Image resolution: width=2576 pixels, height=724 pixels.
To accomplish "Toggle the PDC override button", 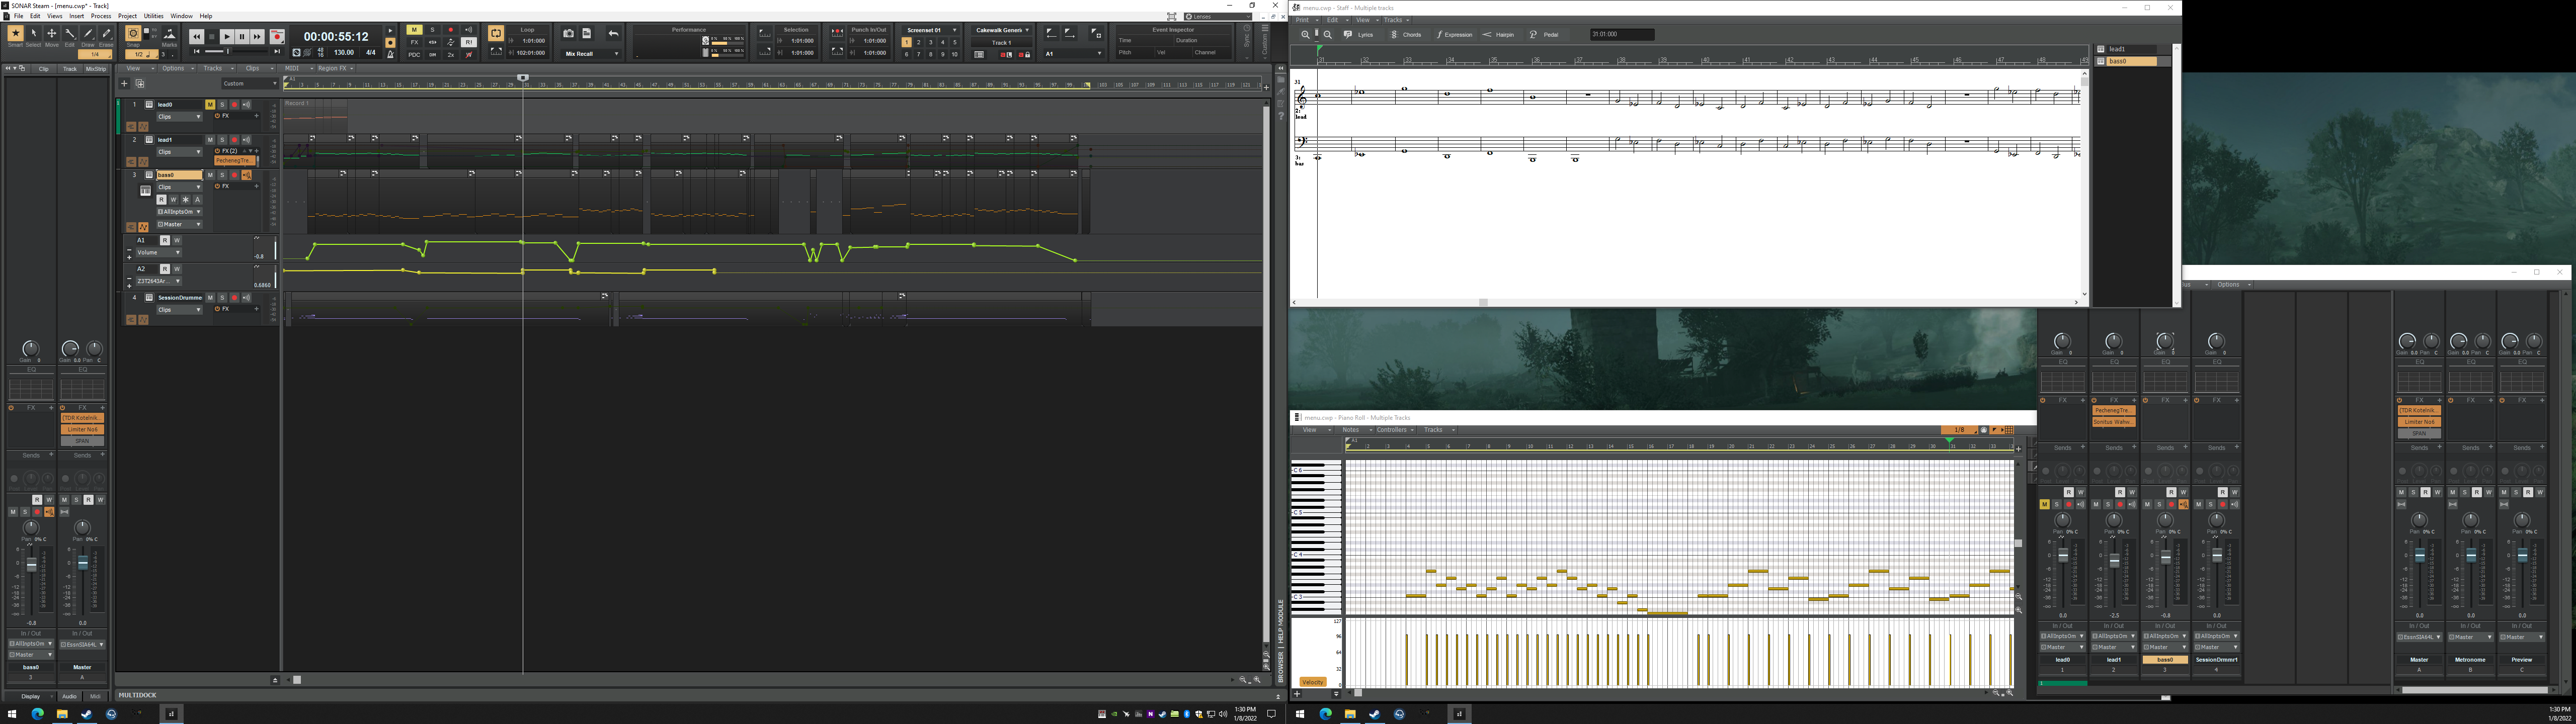I will [x=414, y=54].
